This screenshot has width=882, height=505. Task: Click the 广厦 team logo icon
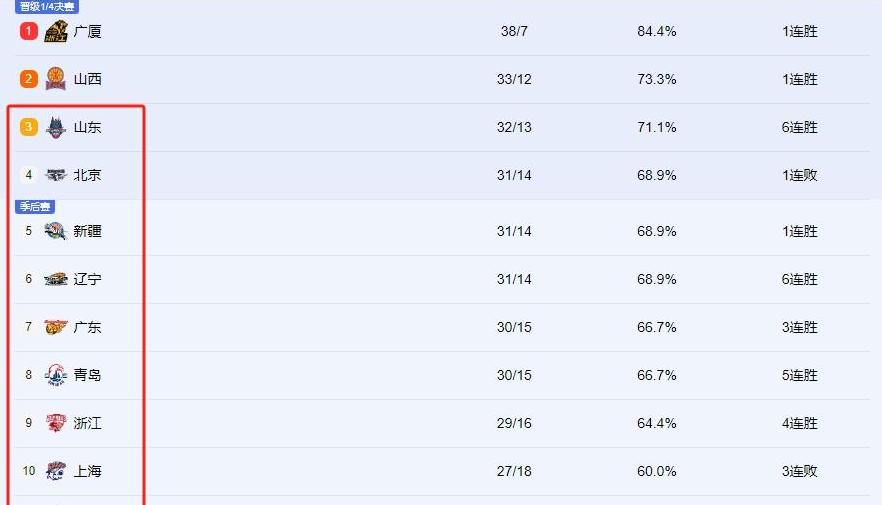(56, 31)
